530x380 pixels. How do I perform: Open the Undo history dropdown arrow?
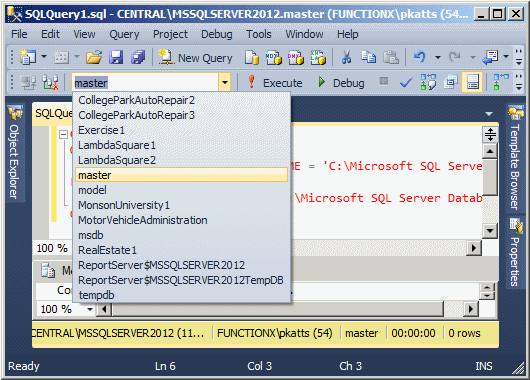tap(438, 57)
